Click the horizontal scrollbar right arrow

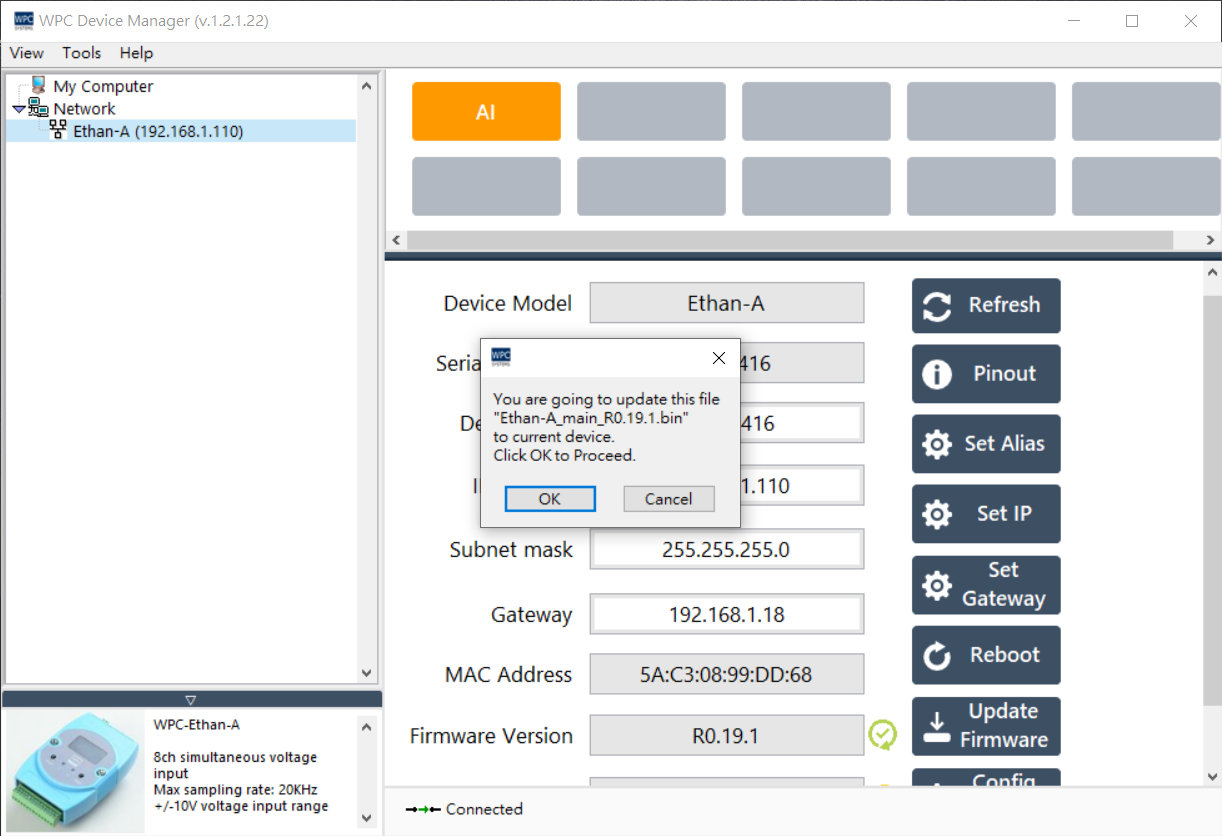pos(1210,241)
